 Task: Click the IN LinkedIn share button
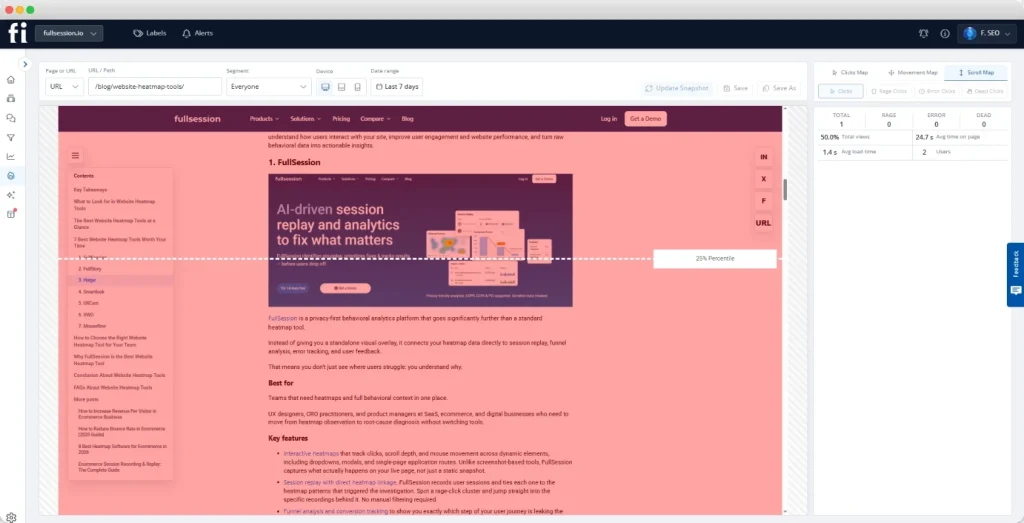coord(763,157)
